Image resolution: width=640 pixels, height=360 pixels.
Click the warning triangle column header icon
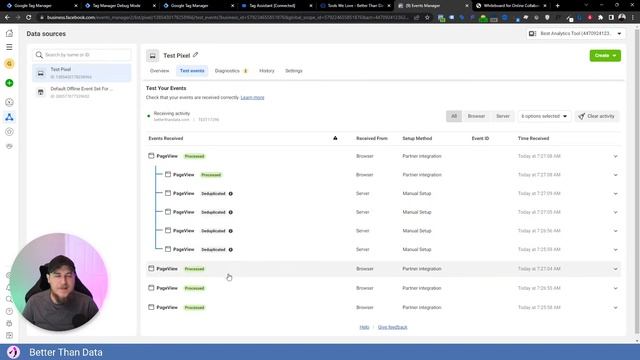335,138
